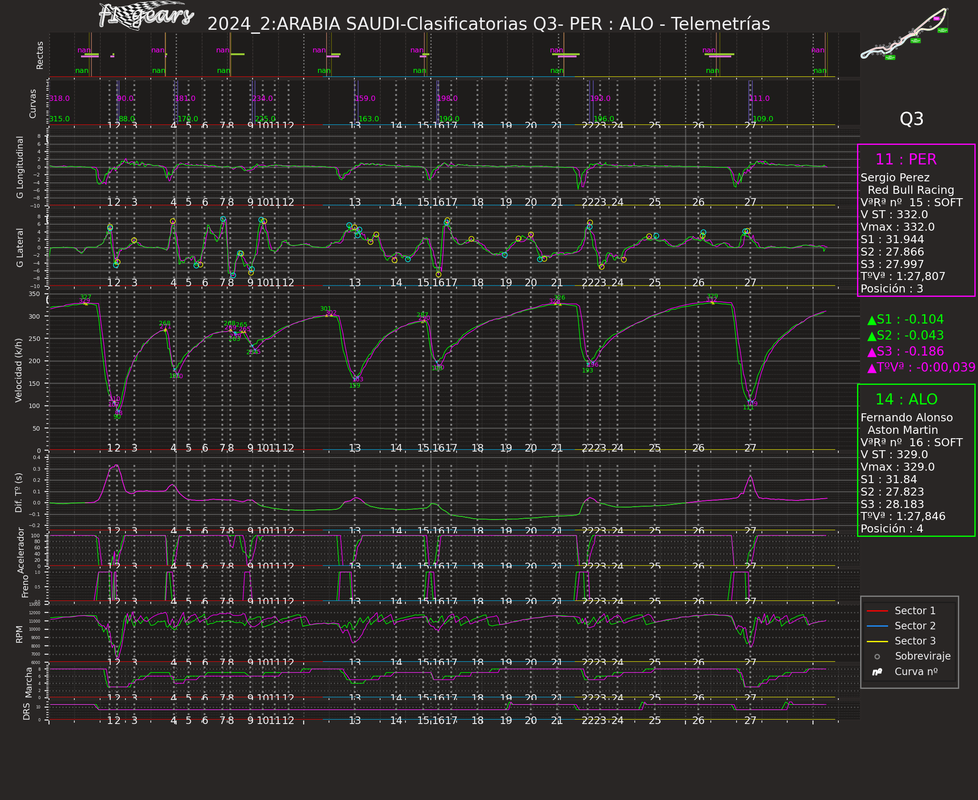Select the 233.0 value in Curvas row
This screenshot has height=800, width=978.
[x=262, y=99]
